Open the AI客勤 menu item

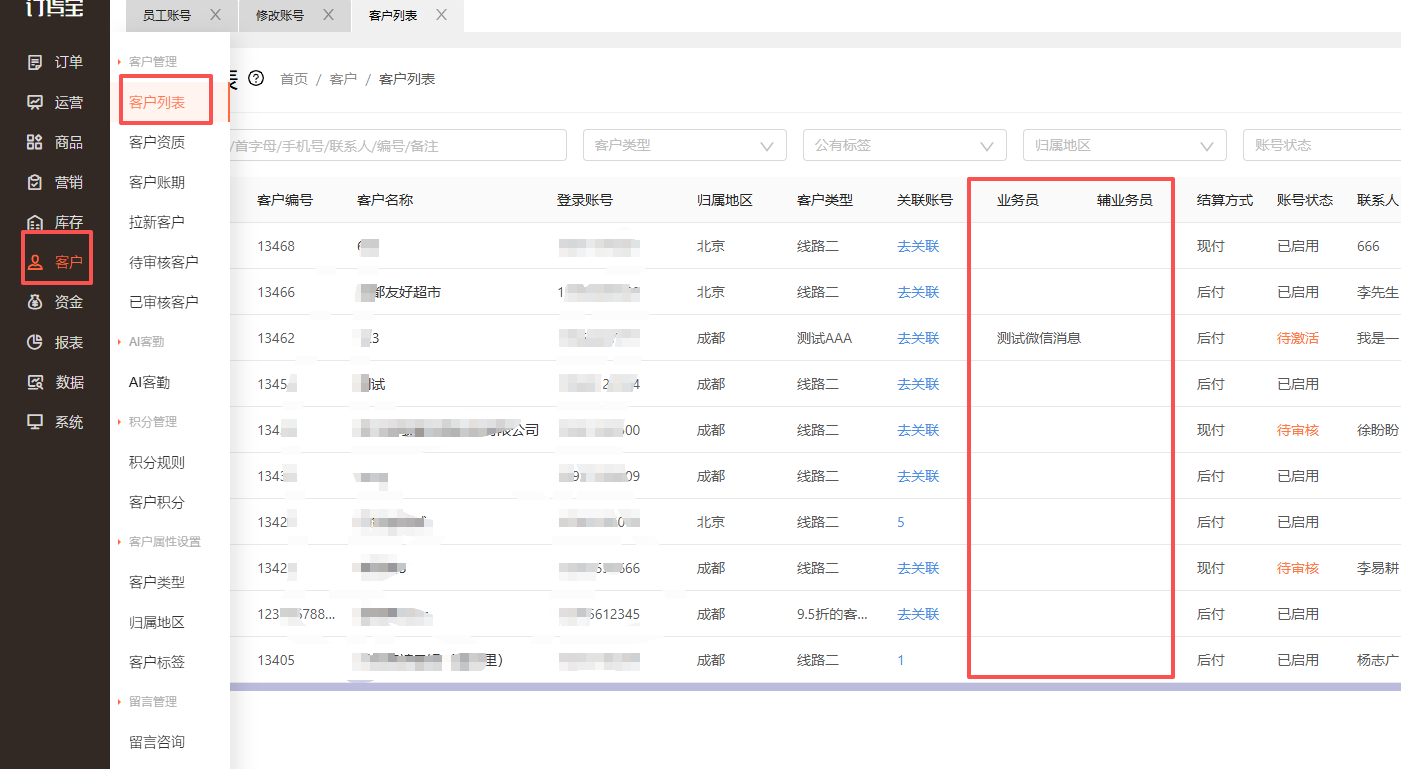150,382
